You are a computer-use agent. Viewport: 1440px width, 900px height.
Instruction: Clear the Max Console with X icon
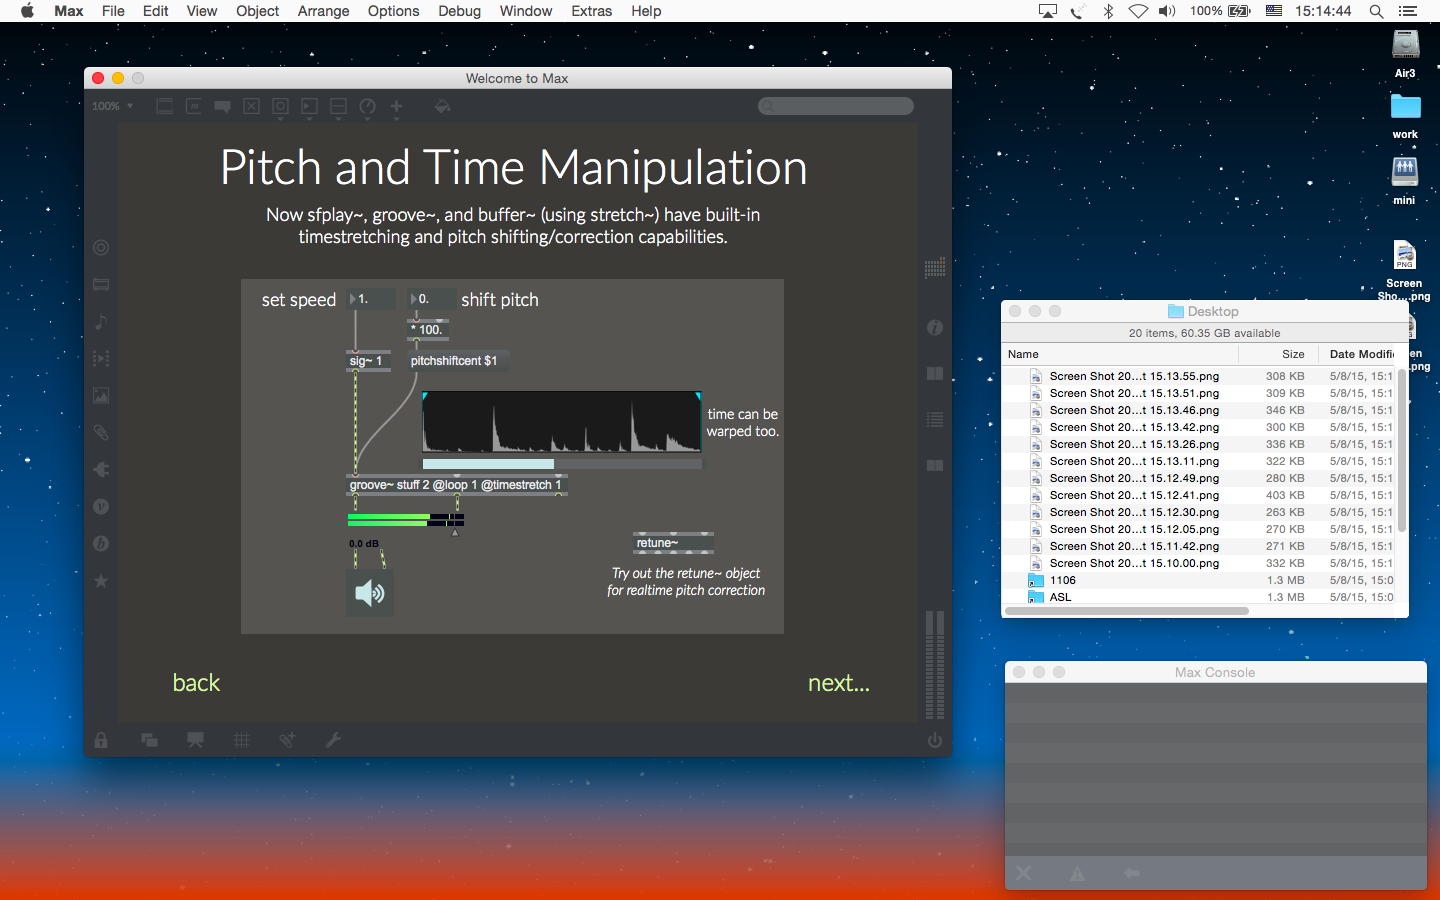1023,873
